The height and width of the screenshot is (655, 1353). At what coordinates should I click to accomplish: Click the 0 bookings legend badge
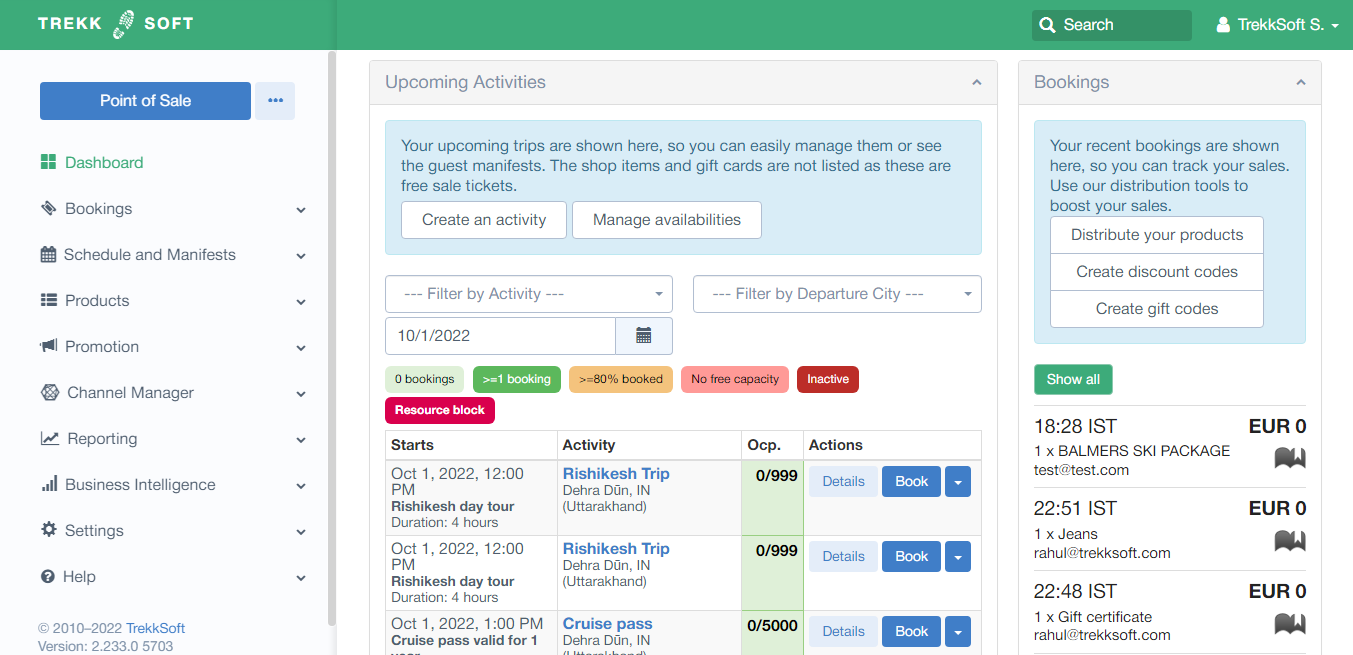pyautogui.click(x=425, y=380)
